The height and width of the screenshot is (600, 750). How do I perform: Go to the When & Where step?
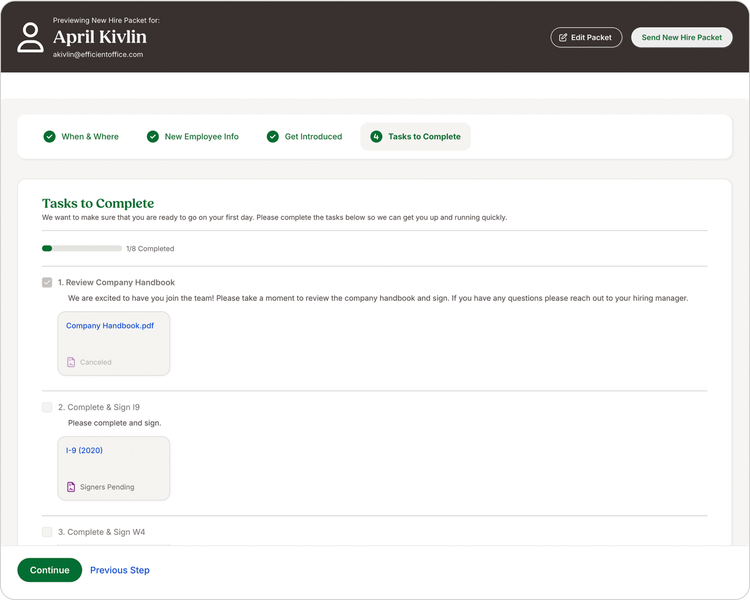point(81,136)
